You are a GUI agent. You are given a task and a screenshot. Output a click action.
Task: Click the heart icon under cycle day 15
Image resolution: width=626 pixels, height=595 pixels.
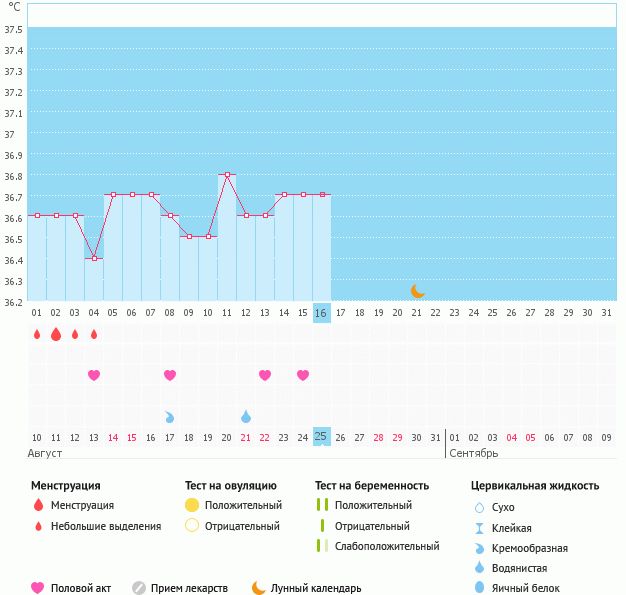303,375
